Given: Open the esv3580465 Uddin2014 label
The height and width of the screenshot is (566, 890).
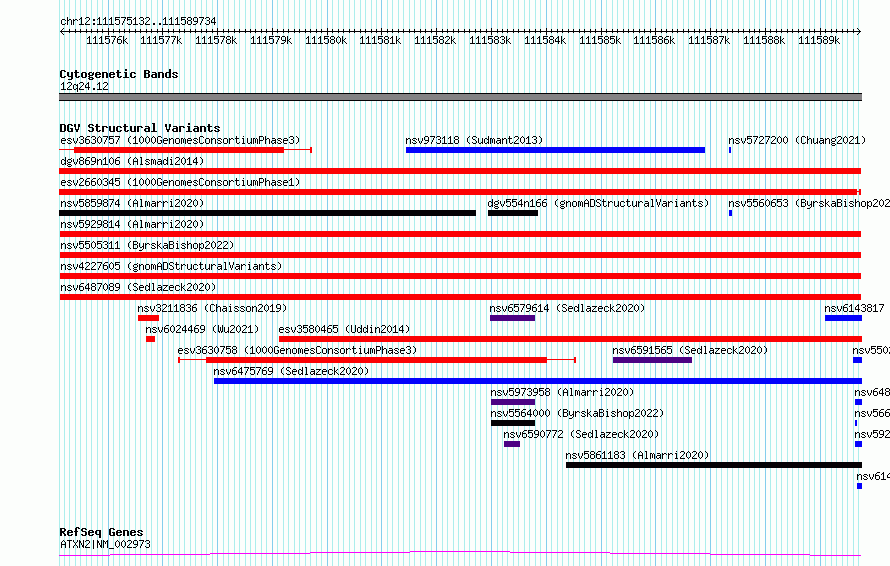Looking at the screenshot, I should click(x=344, y=329).
